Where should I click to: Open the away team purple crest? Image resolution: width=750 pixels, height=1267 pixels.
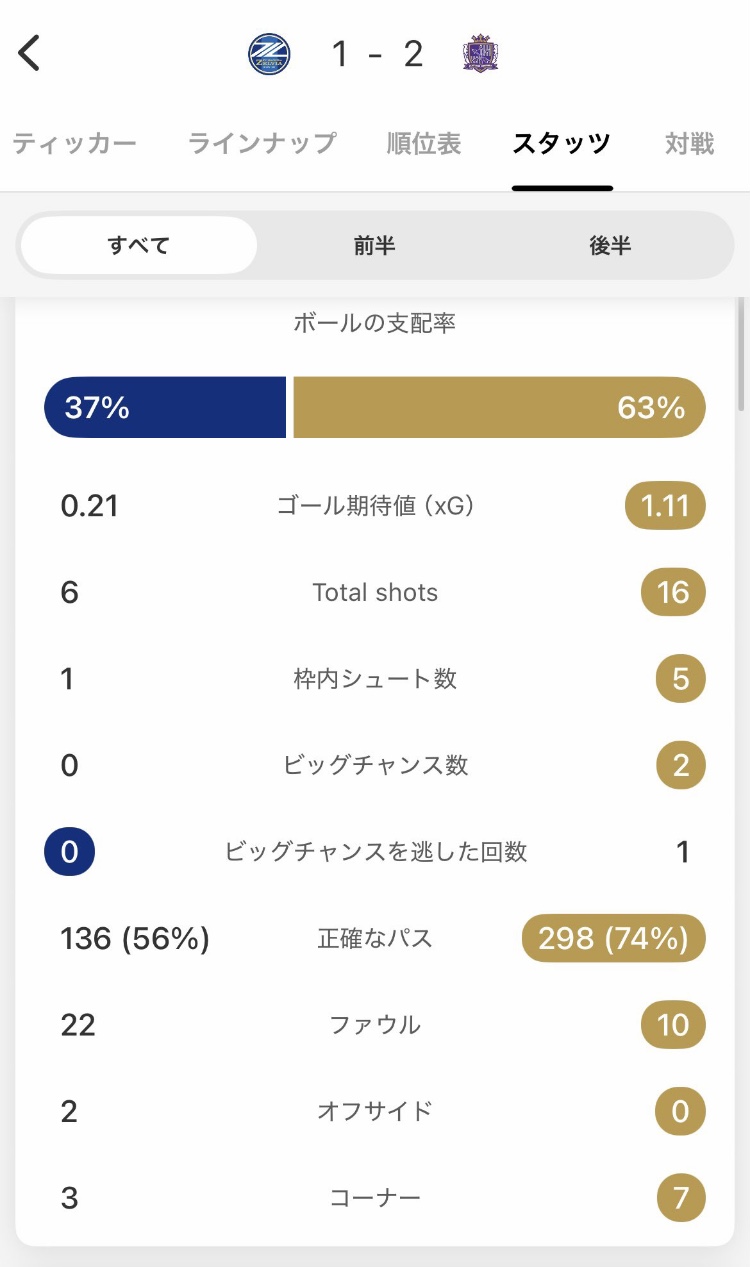(x=481, y=54)
